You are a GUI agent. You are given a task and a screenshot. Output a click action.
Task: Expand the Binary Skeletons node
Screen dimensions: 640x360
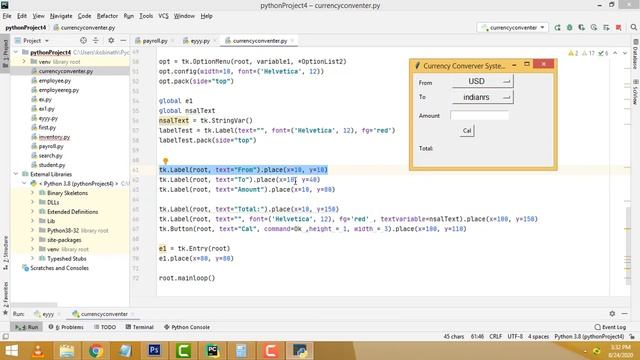coord(32,193)
